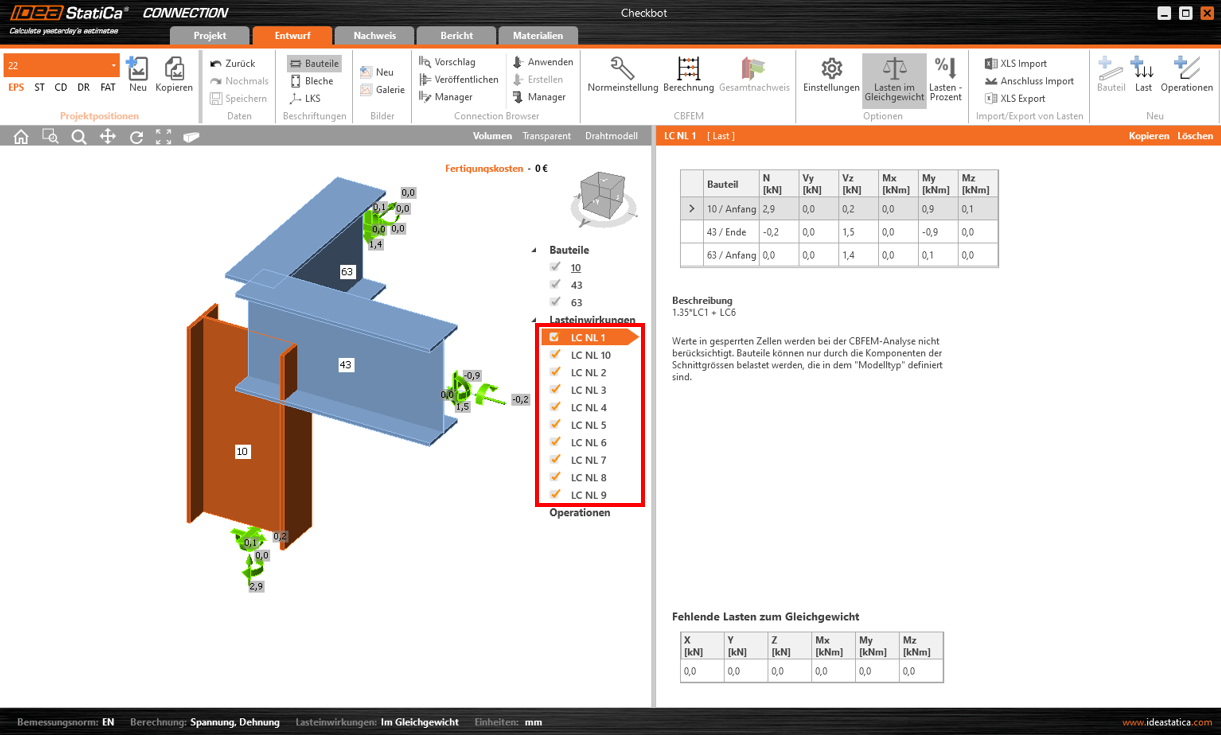Toggle Lasten im Gleichgewicht scale icon
The height and width of the screenshot is (735, 1221).
click(894, 69)
